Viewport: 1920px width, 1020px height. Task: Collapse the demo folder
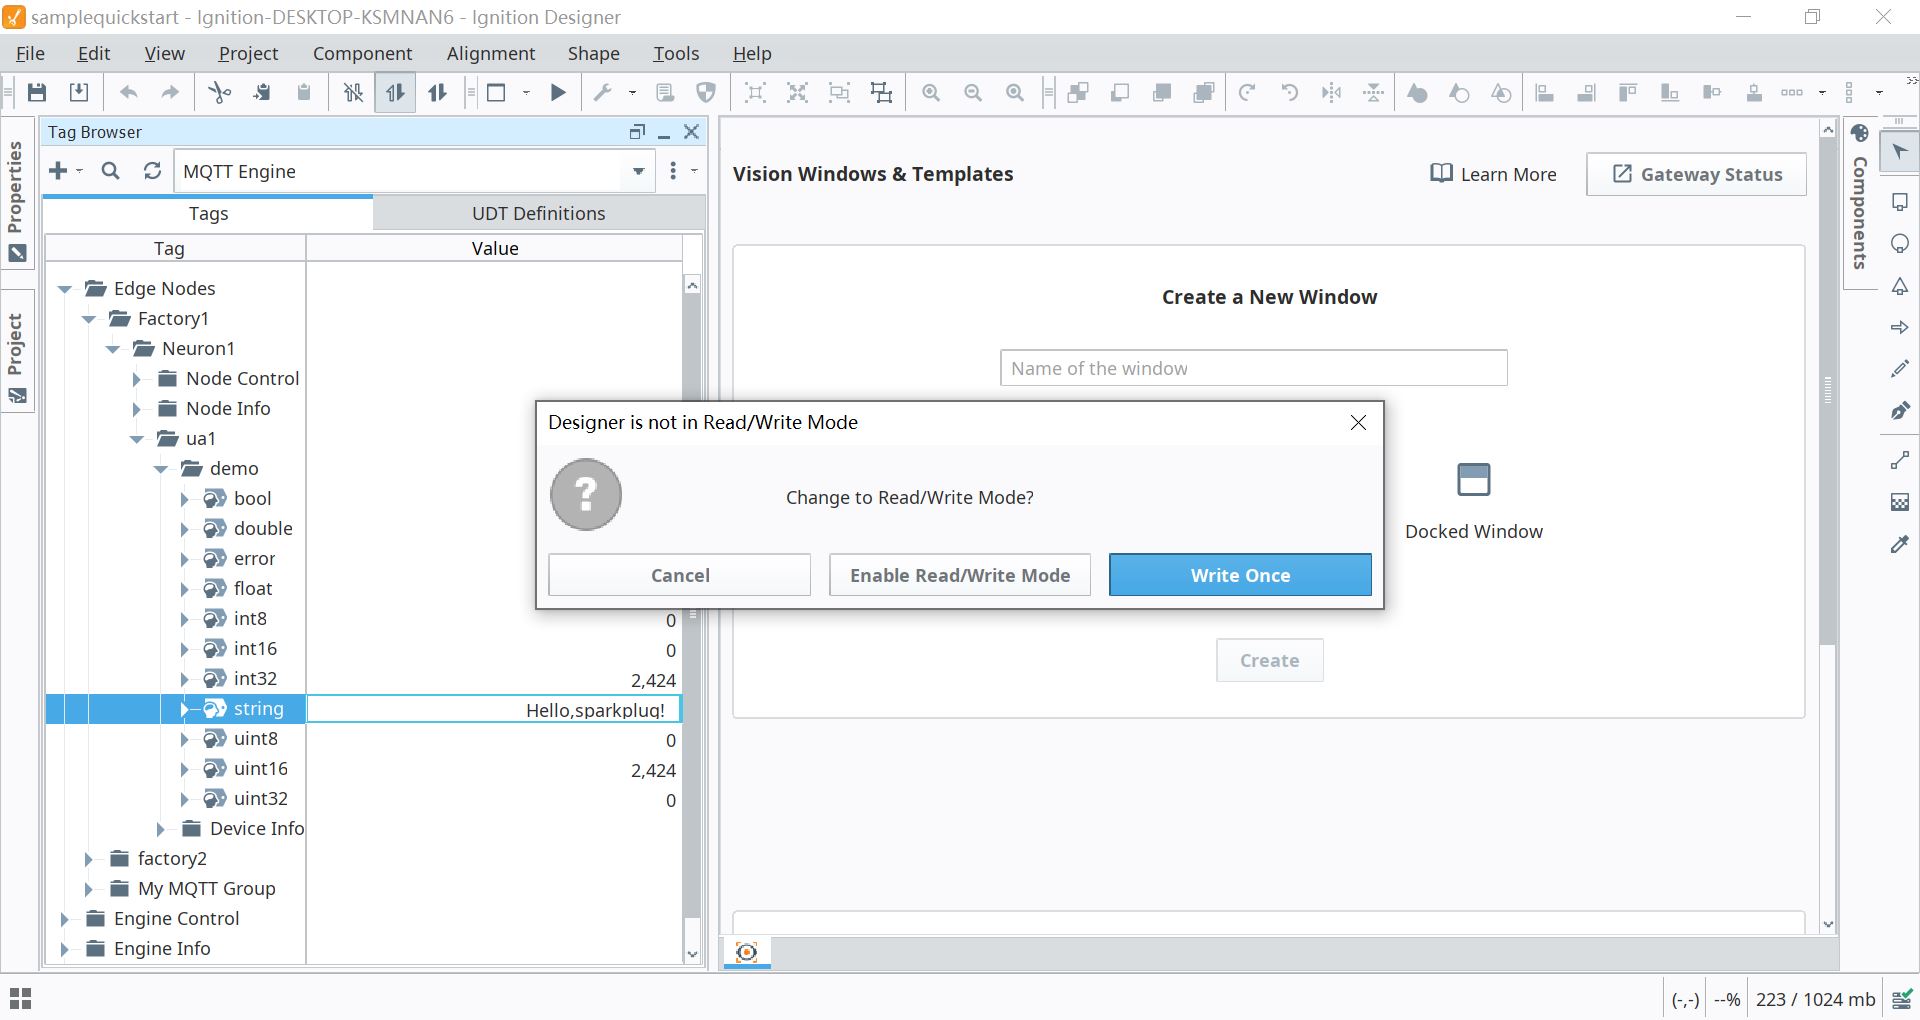161,469
